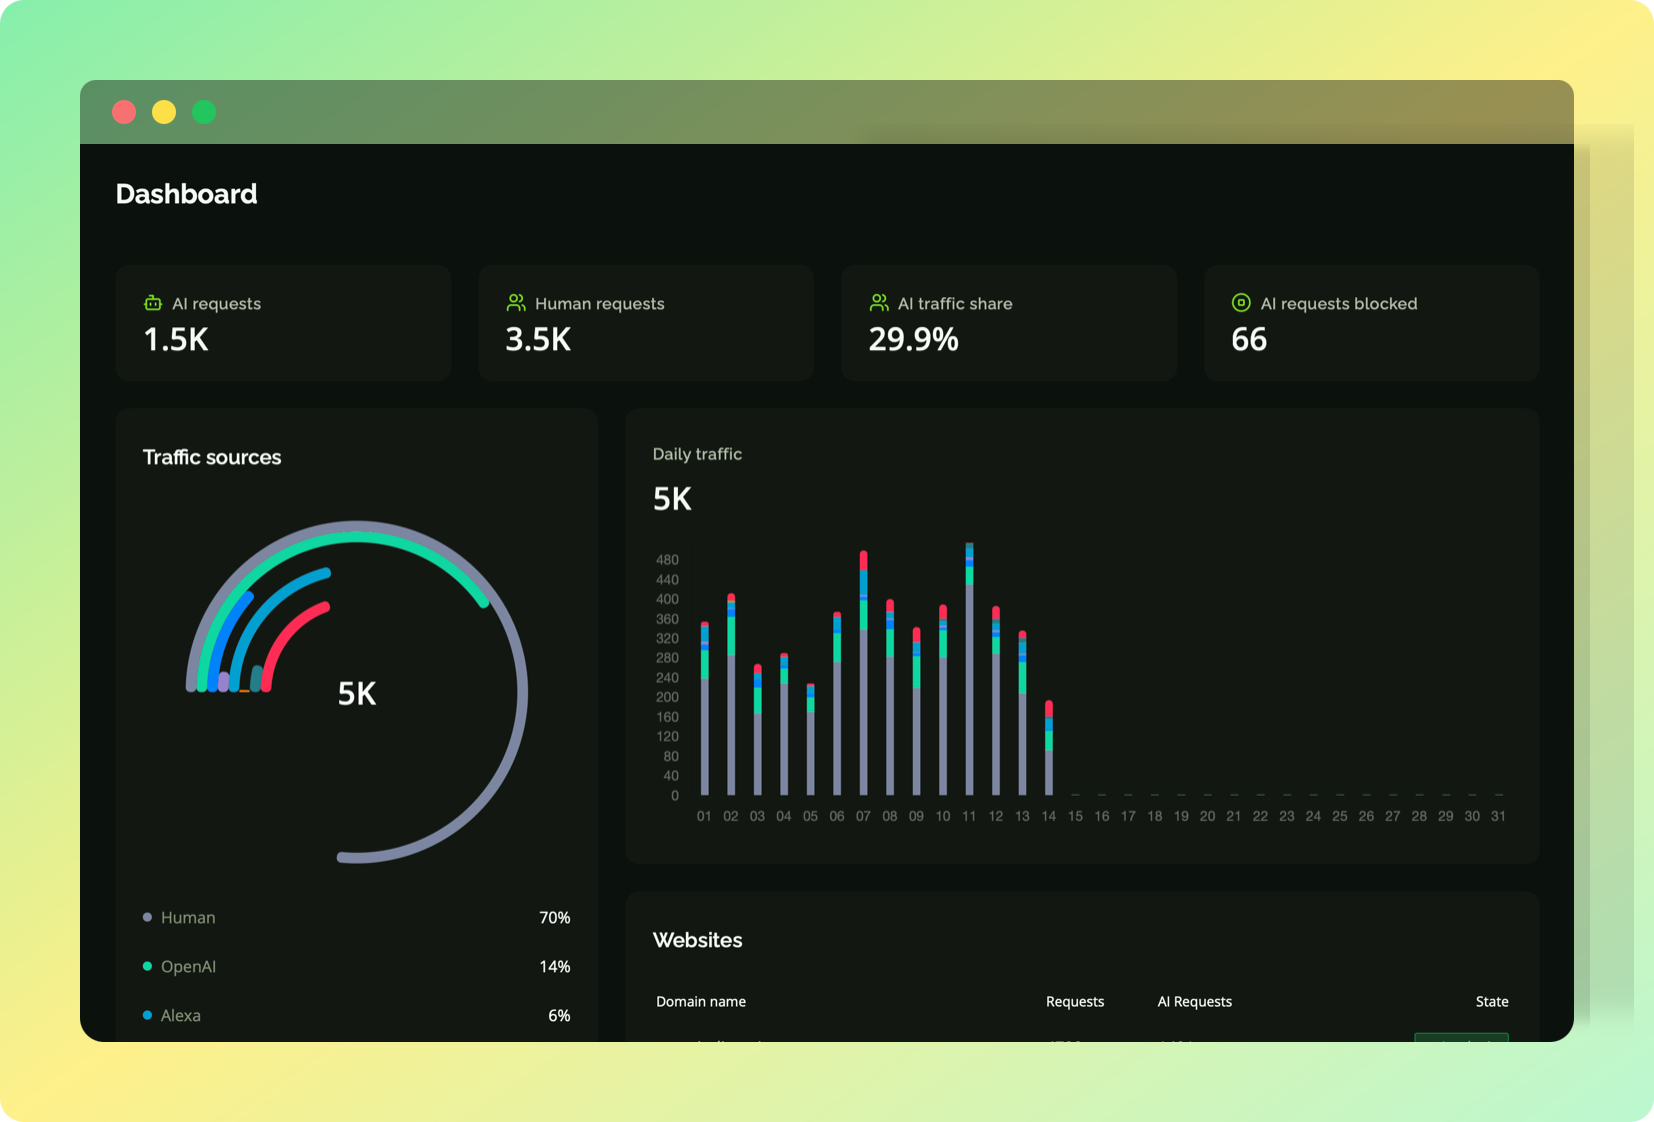This screenshot has width=1654, height=1122.
Task: Click the green OpenAI legend dot
Action: click(148, 967)
